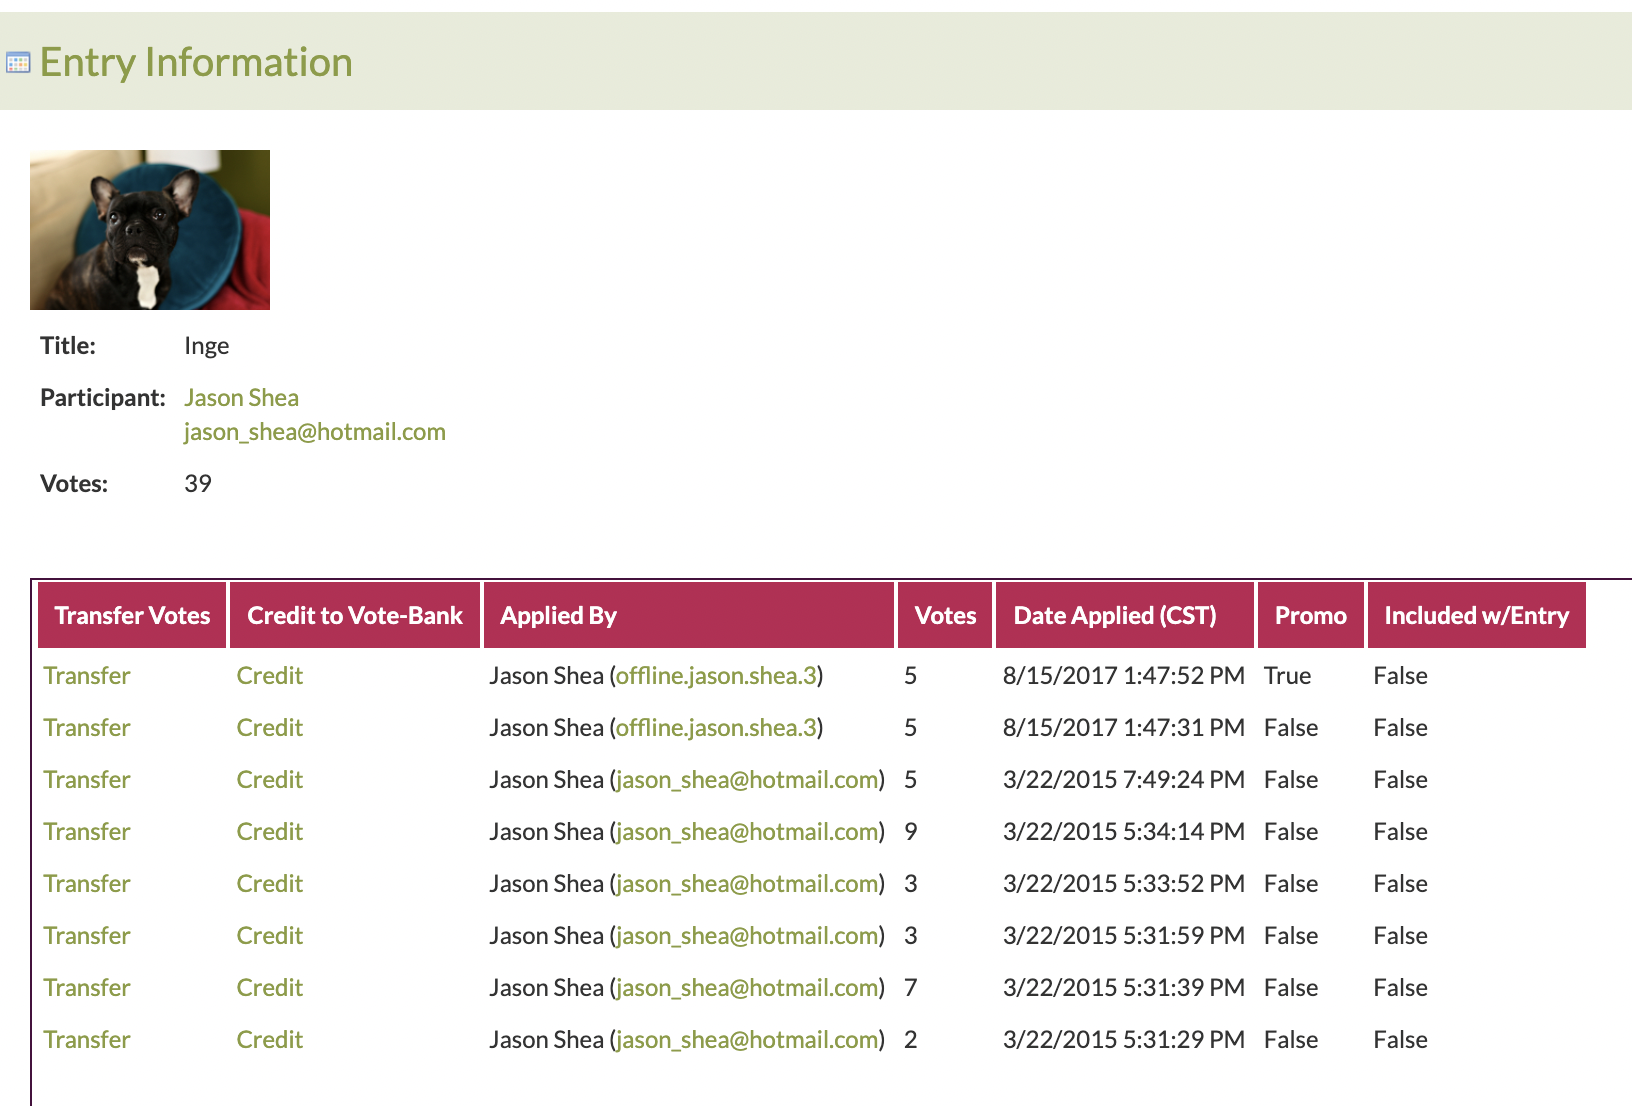Click Transfer for the 8/15/2017 1:47:31 PM row
The width and height of the screenshot is (1632, 1106).
87,728
